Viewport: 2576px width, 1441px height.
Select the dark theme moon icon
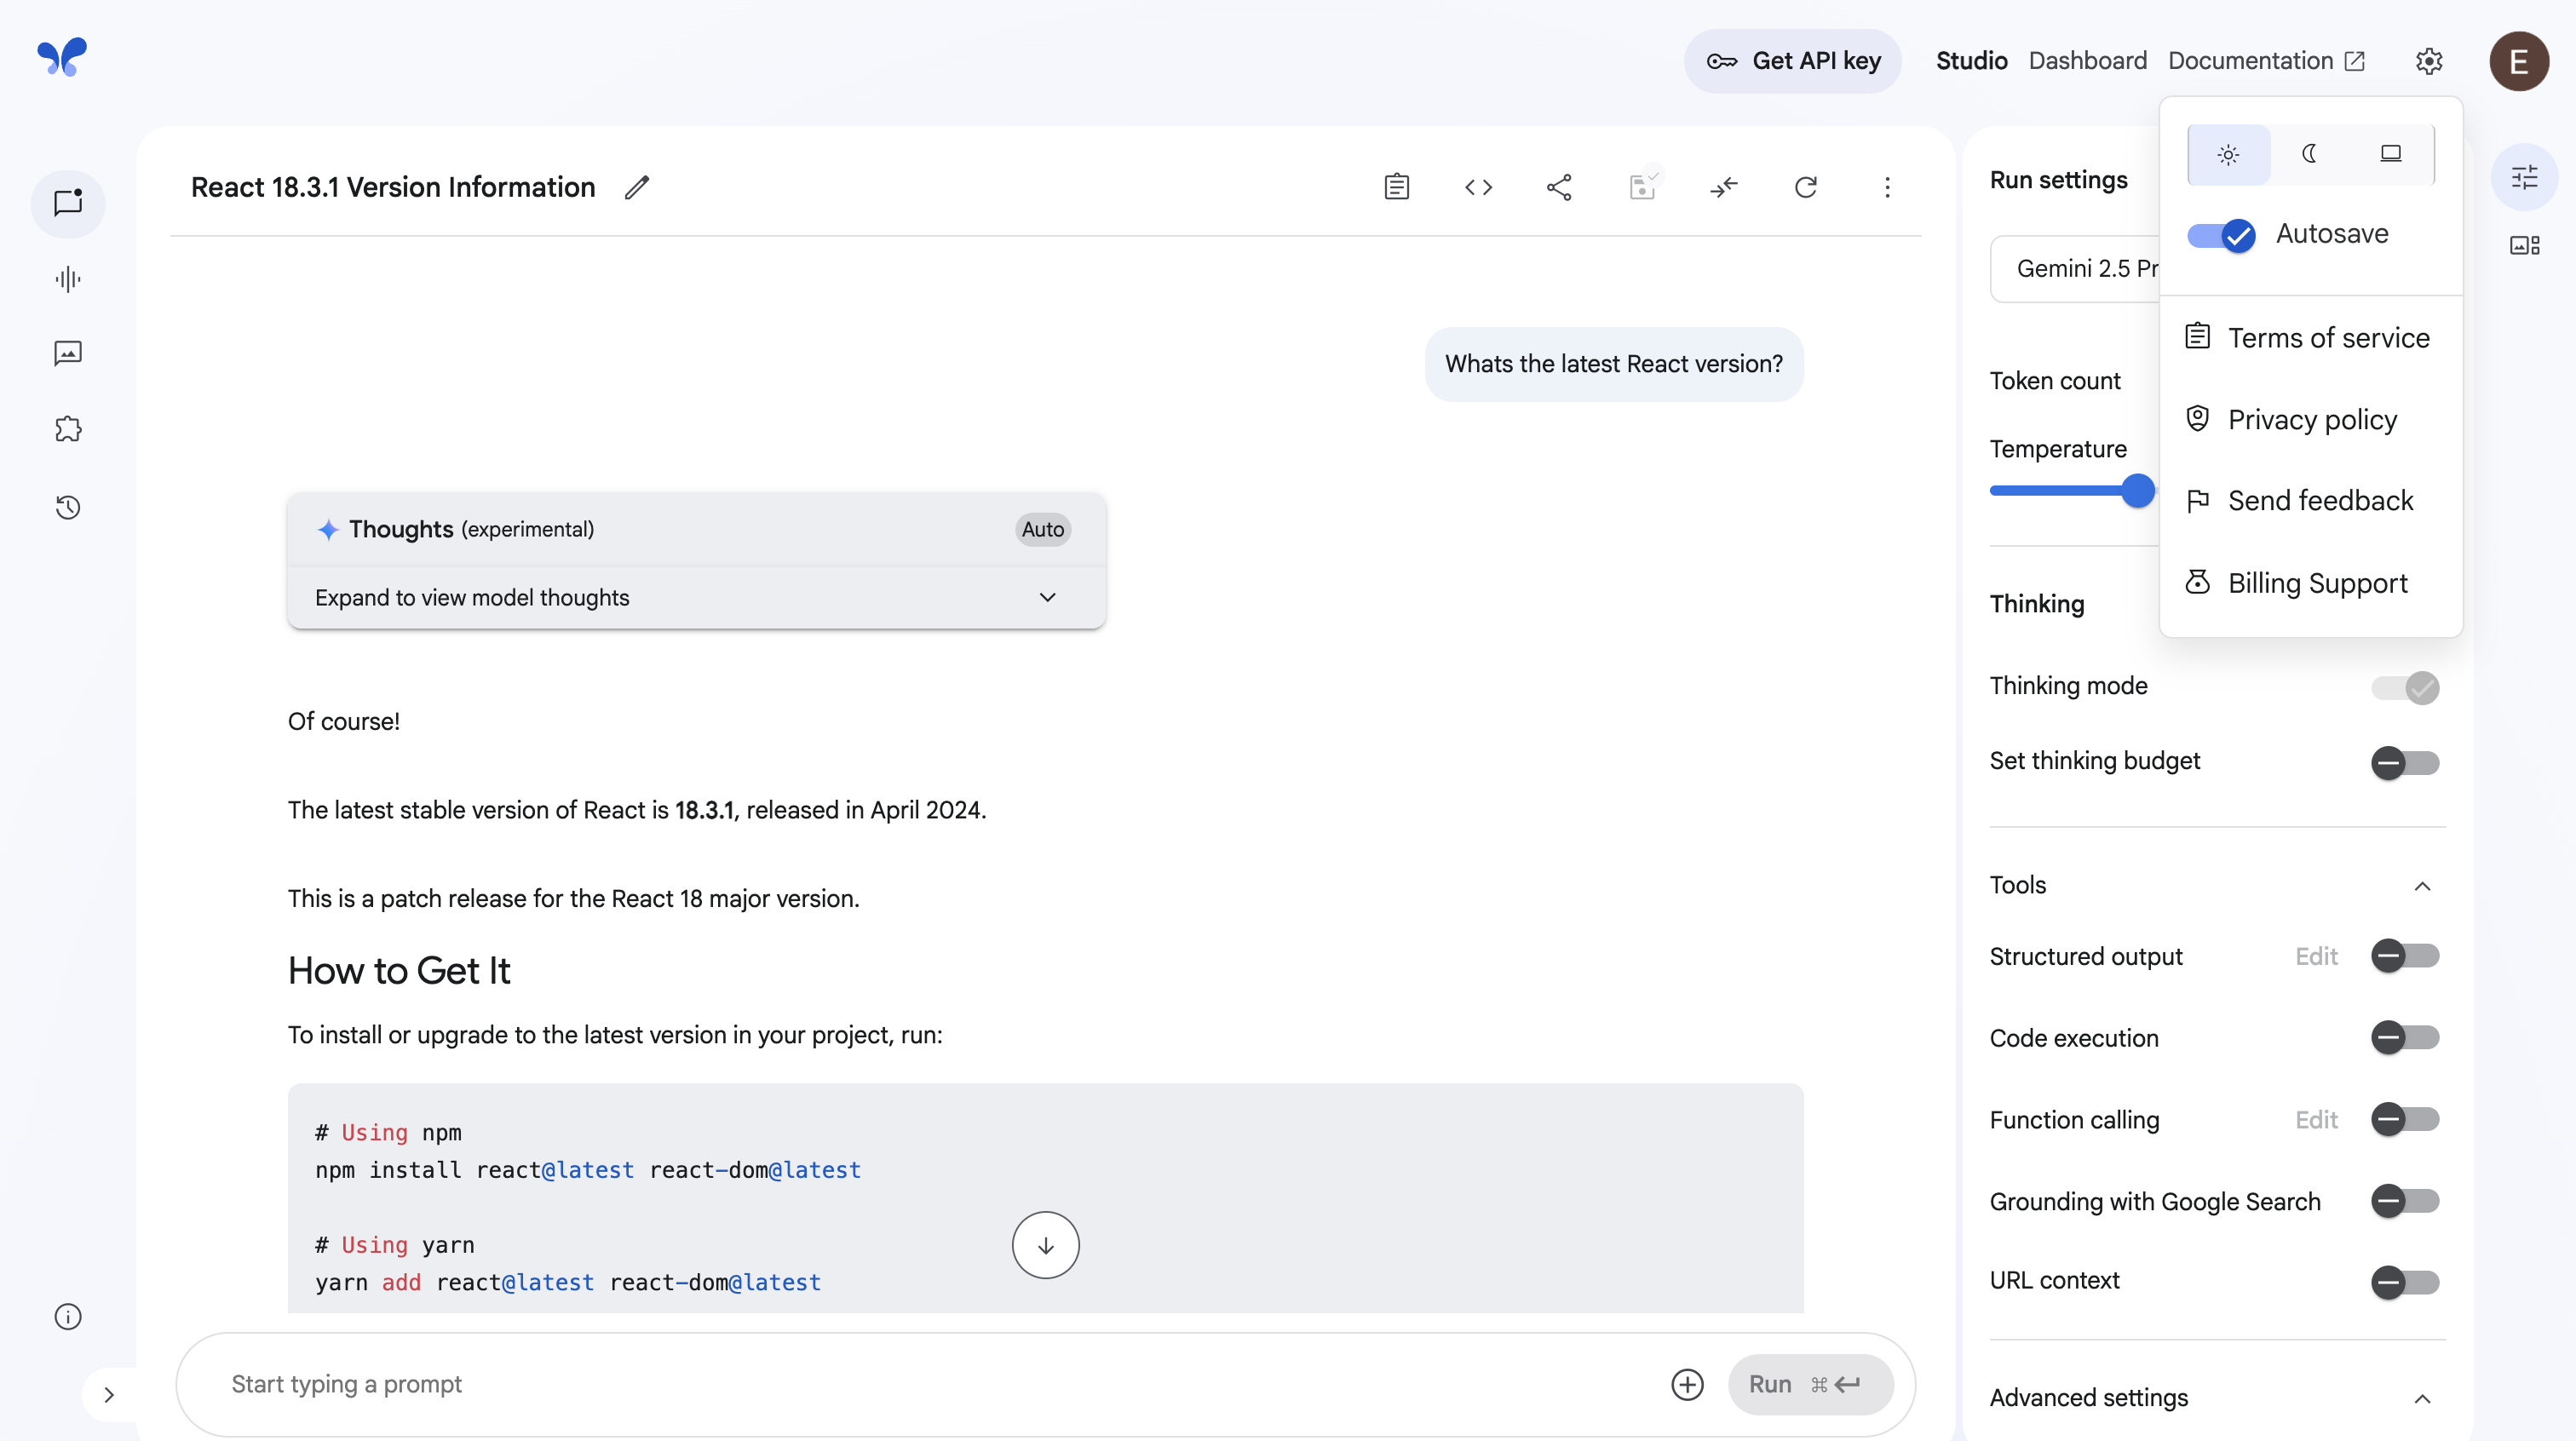tap(2309, 154)
